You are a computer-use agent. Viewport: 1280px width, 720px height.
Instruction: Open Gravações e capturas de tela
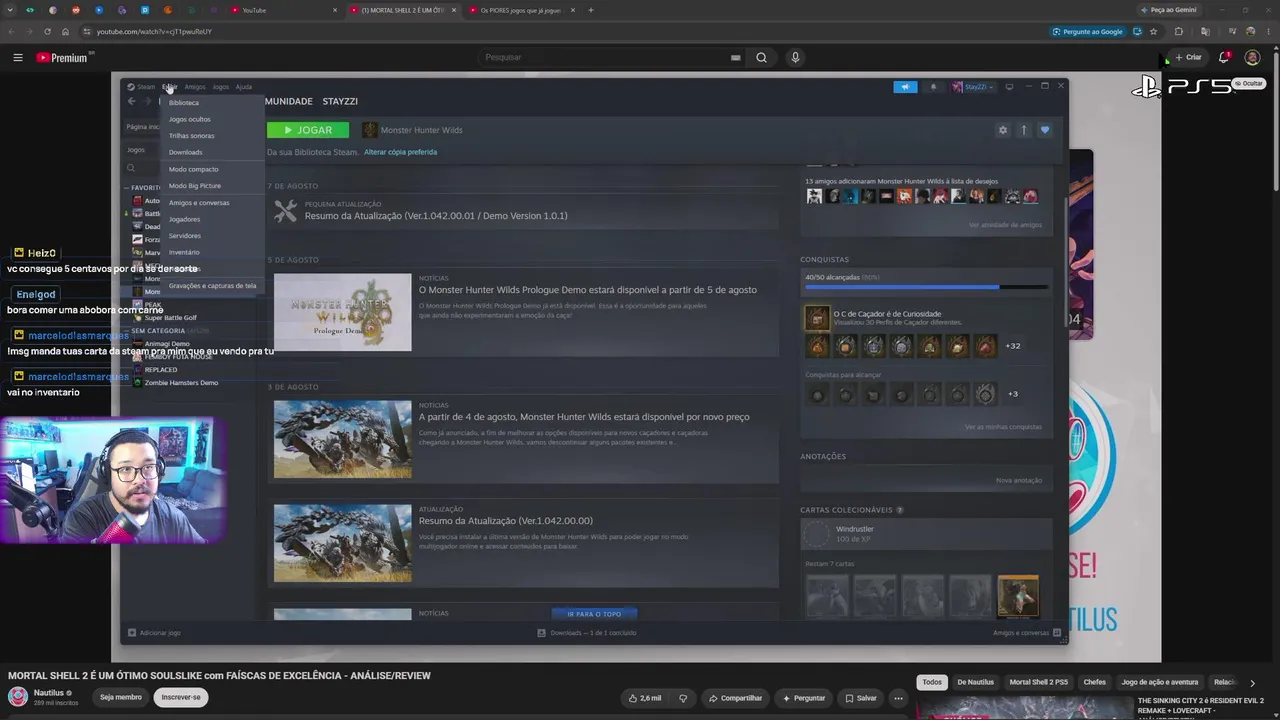tap(212, 285)
